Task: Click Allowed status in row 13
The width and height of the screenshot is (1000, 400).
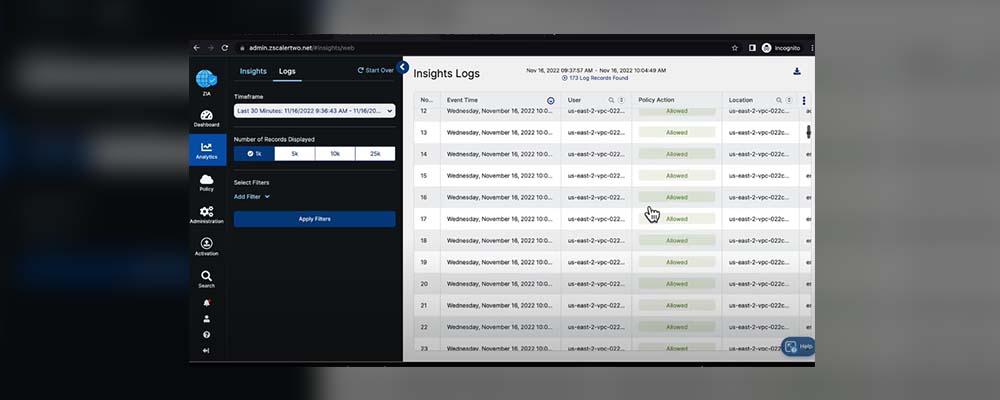Action: (x=677, y=133)
